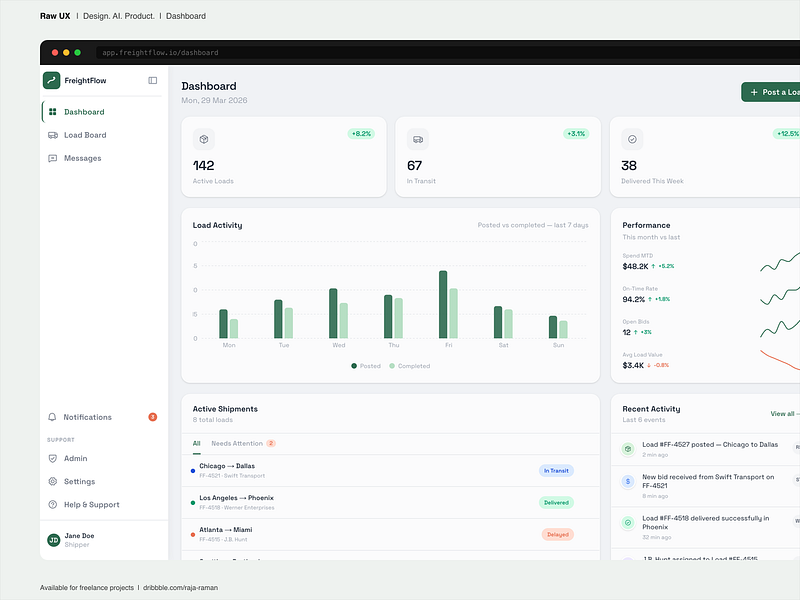Click the new bid dollar icon

coord(628,481)
